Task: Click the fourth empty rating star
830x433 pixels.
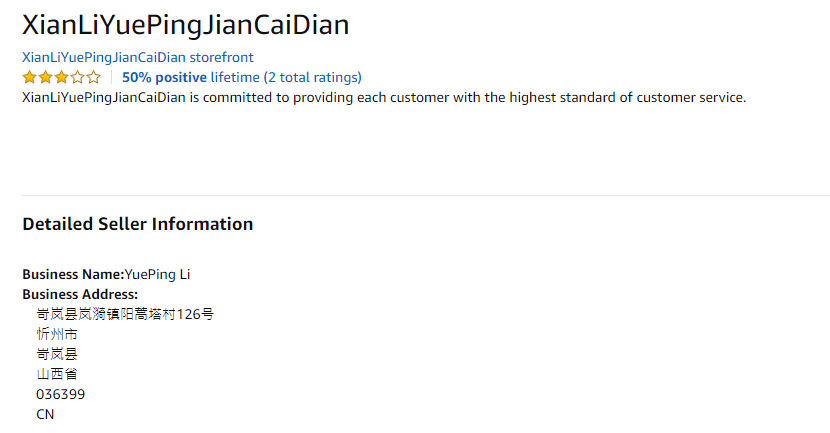Action: pos(77,77)
